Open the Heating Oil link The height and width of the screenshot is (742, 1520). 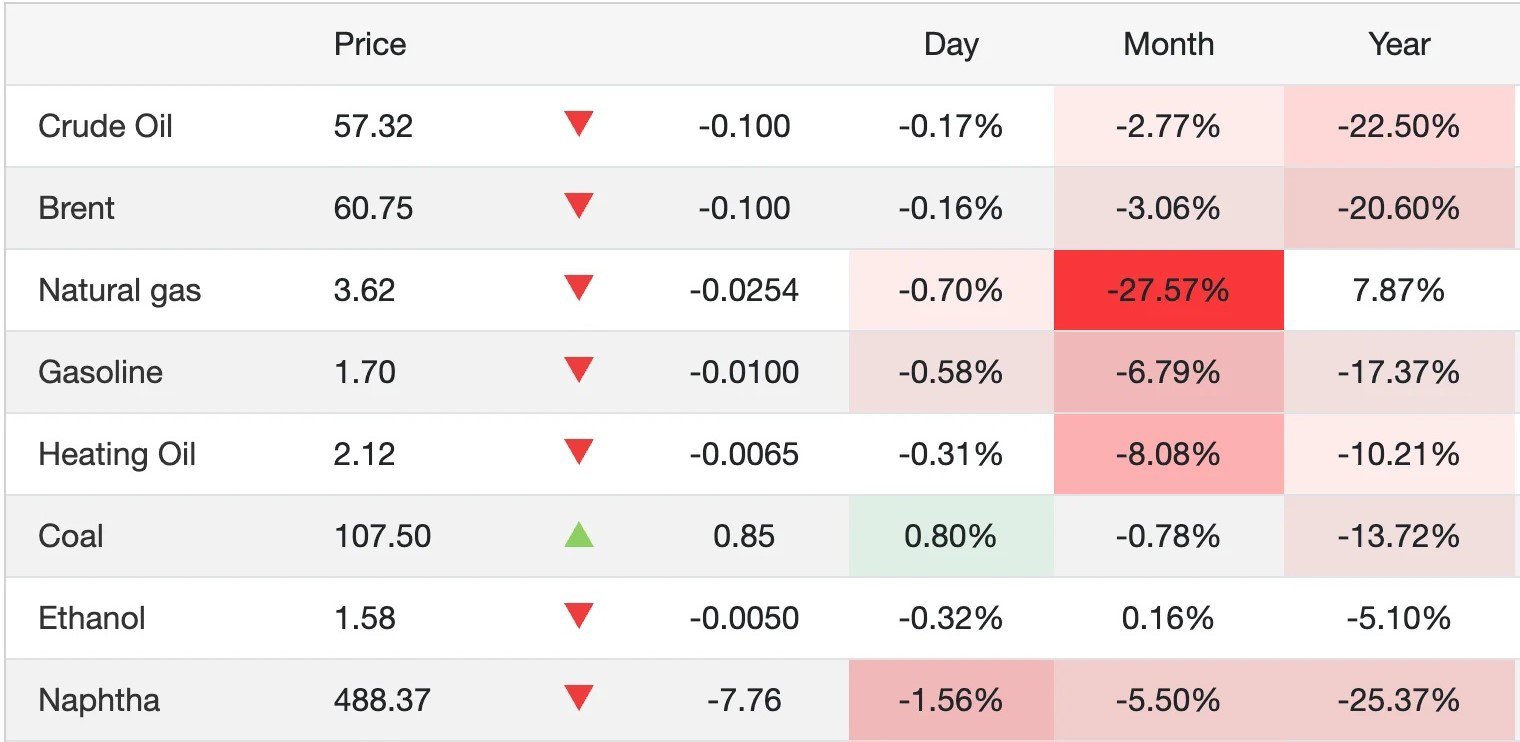[x=117, y=454]
